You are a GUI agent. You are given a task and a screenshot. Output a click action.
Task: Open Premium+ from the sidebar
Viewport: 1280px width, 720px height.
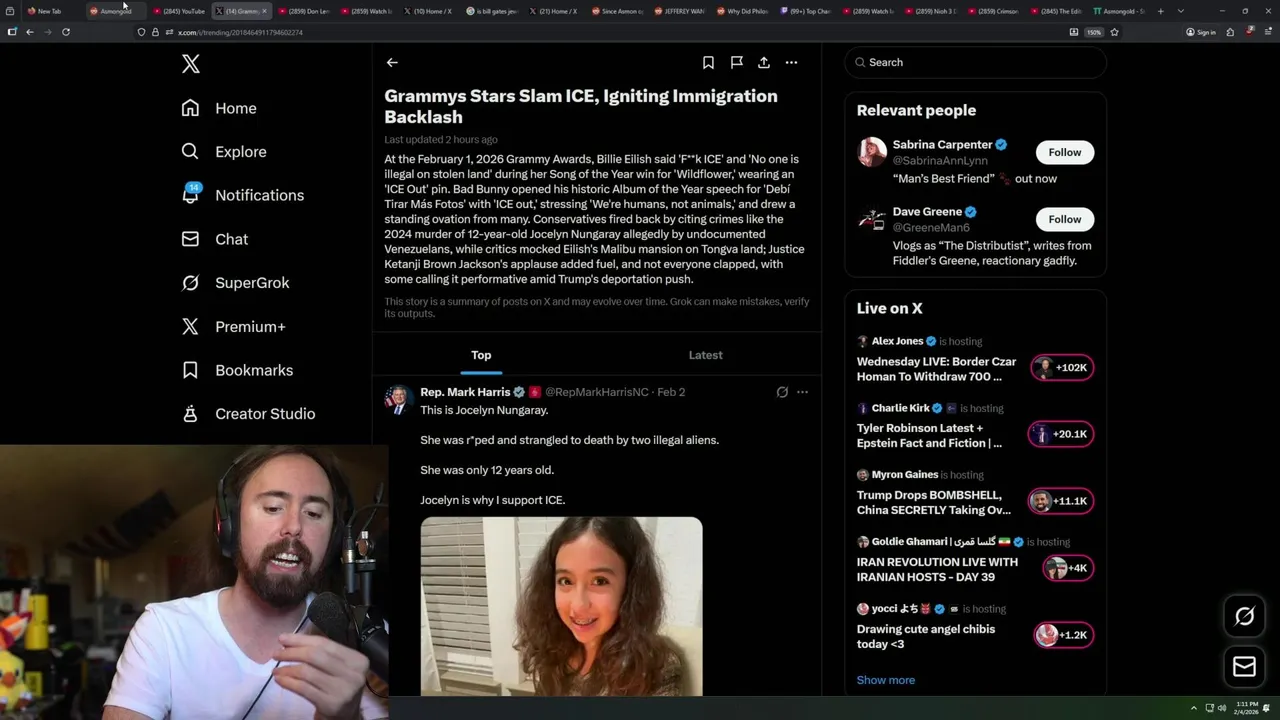(233, 326)
